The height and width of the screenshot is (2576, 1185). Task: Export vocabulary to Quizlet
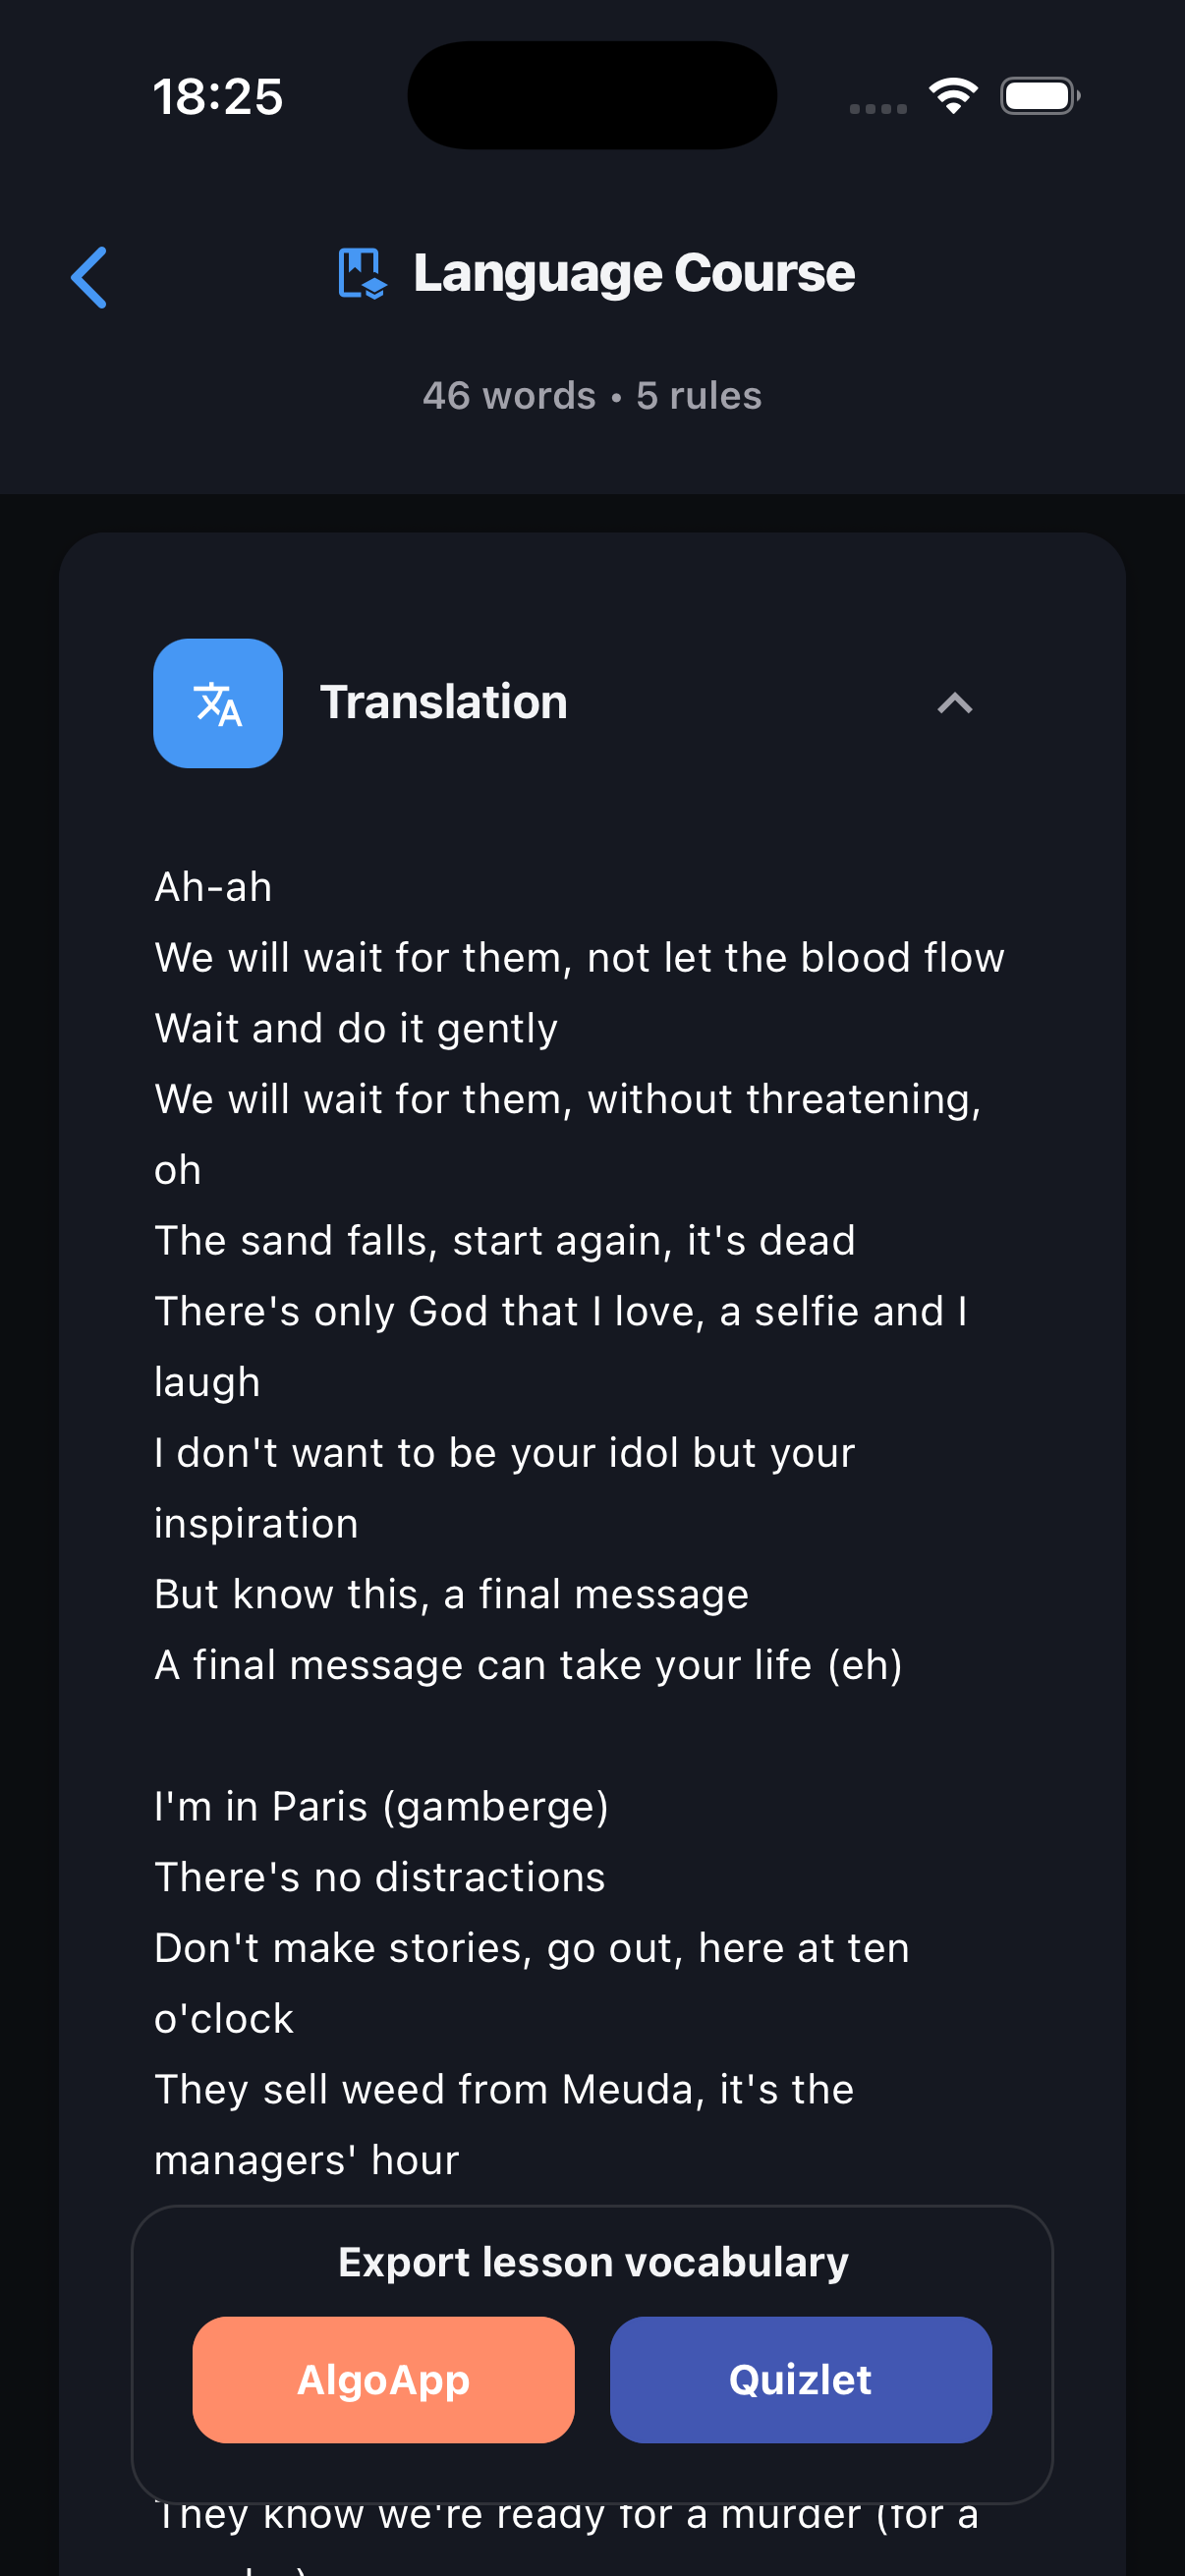(801, 2380)
